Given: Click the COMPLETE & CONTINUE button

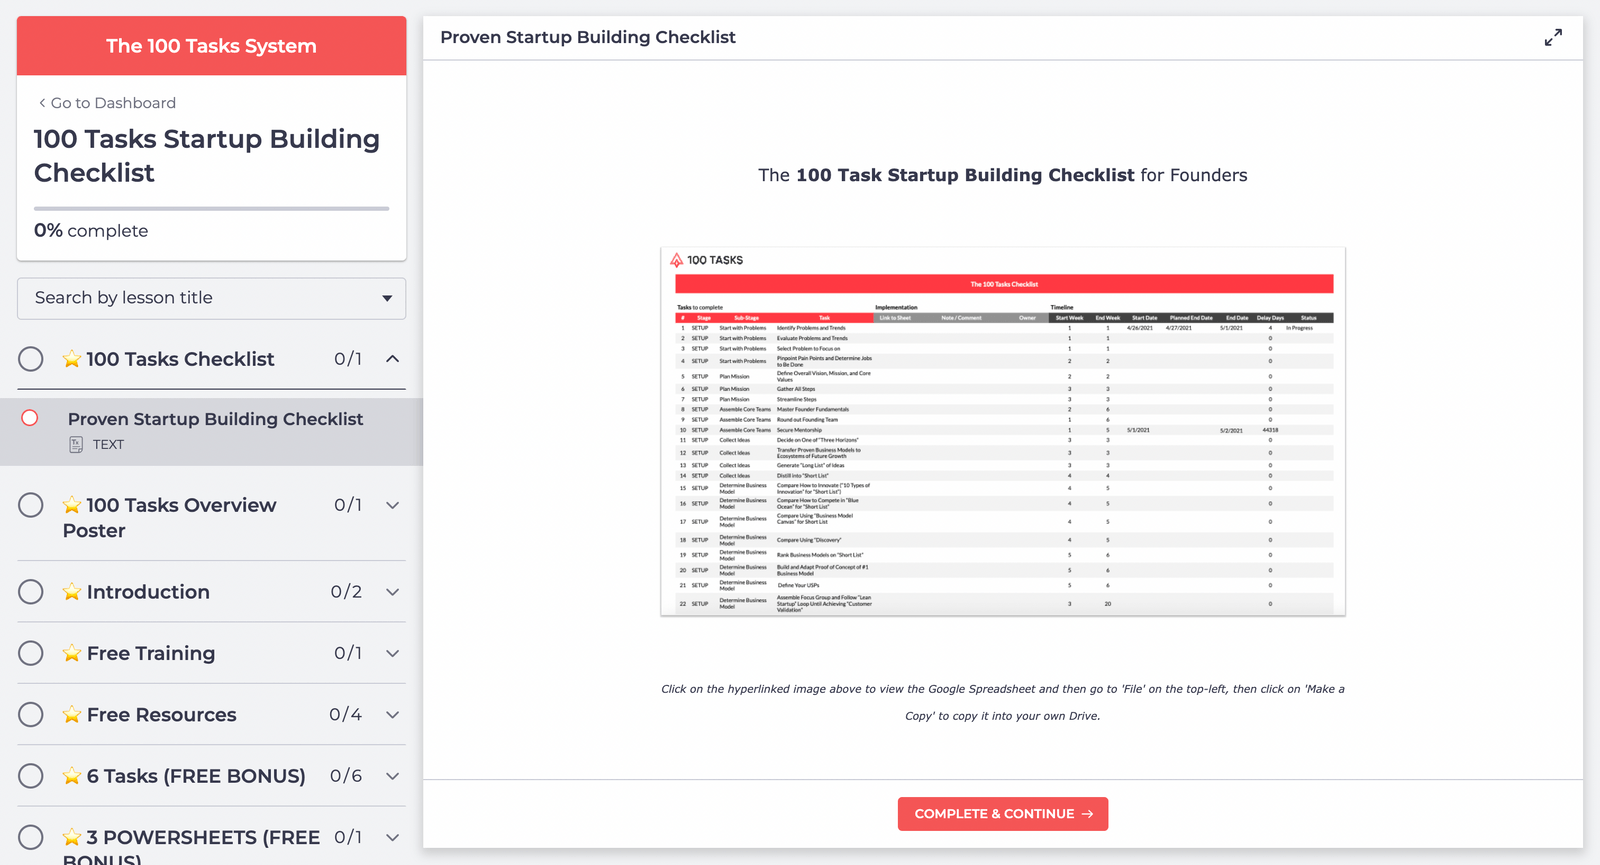Looking at the screenshot, I should coord(1002,813).
